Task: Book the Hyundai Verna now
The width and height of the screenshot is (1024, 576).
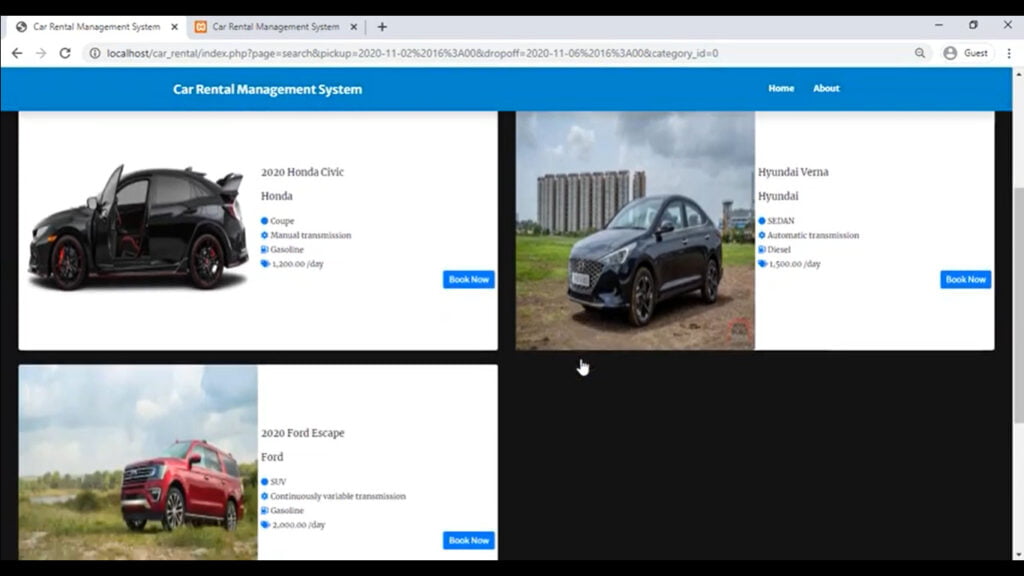Action: (965, 280)
